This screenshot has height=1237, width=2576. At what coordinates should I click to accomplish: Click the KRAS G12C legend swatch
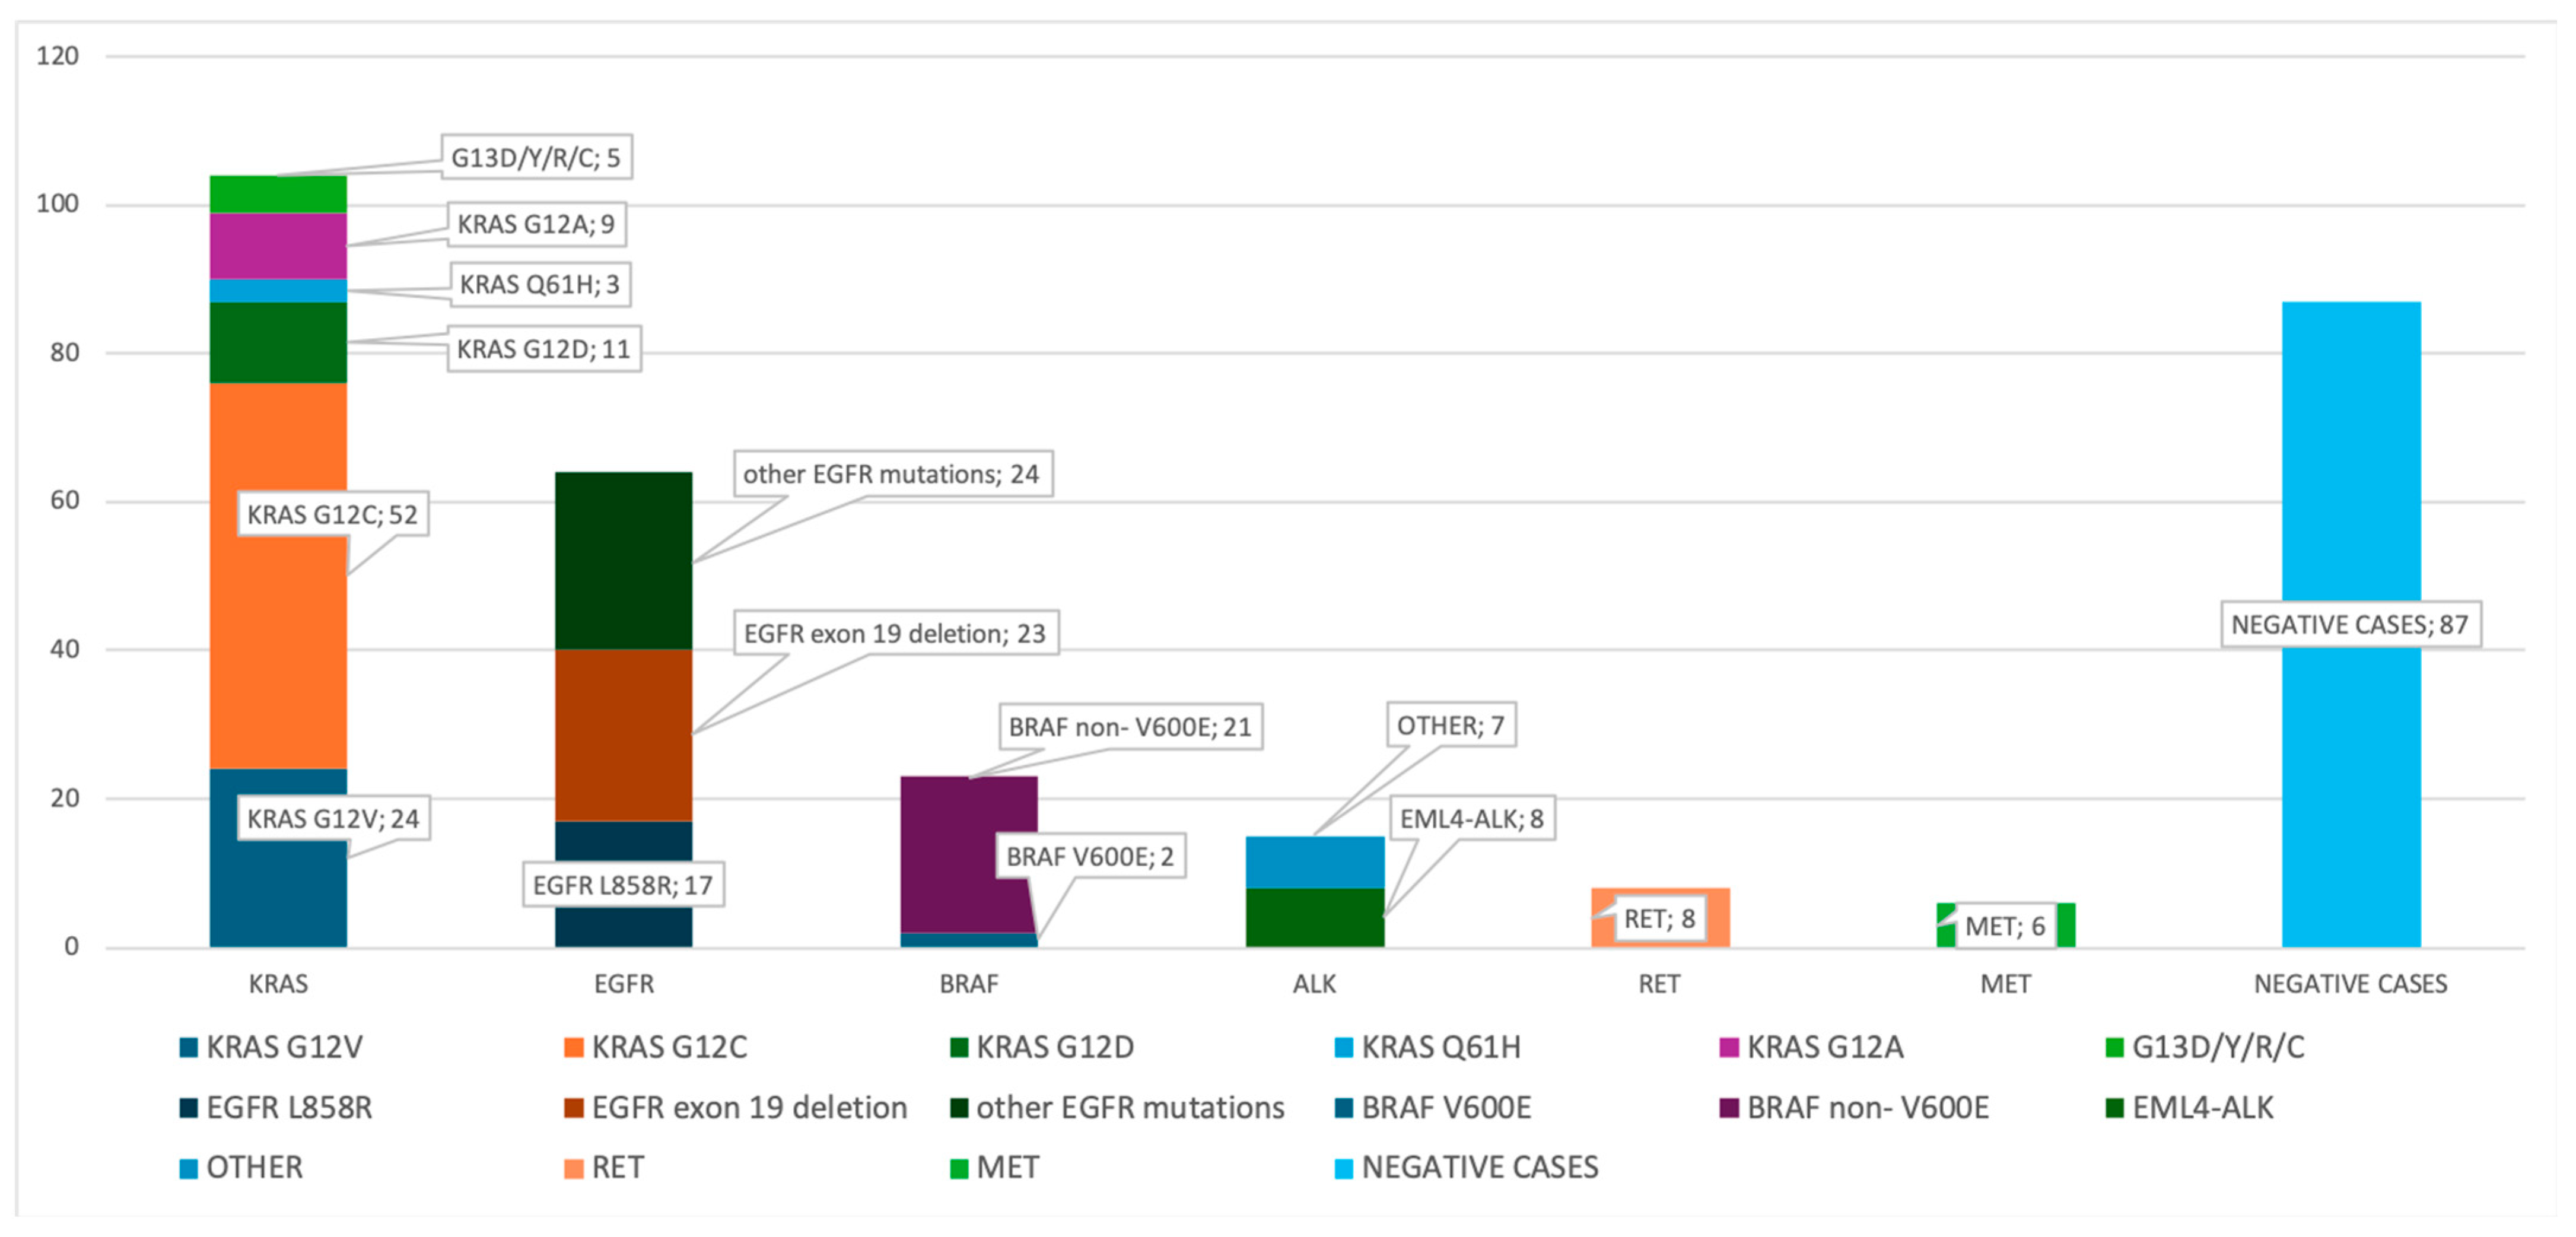tap(573, 1048)
